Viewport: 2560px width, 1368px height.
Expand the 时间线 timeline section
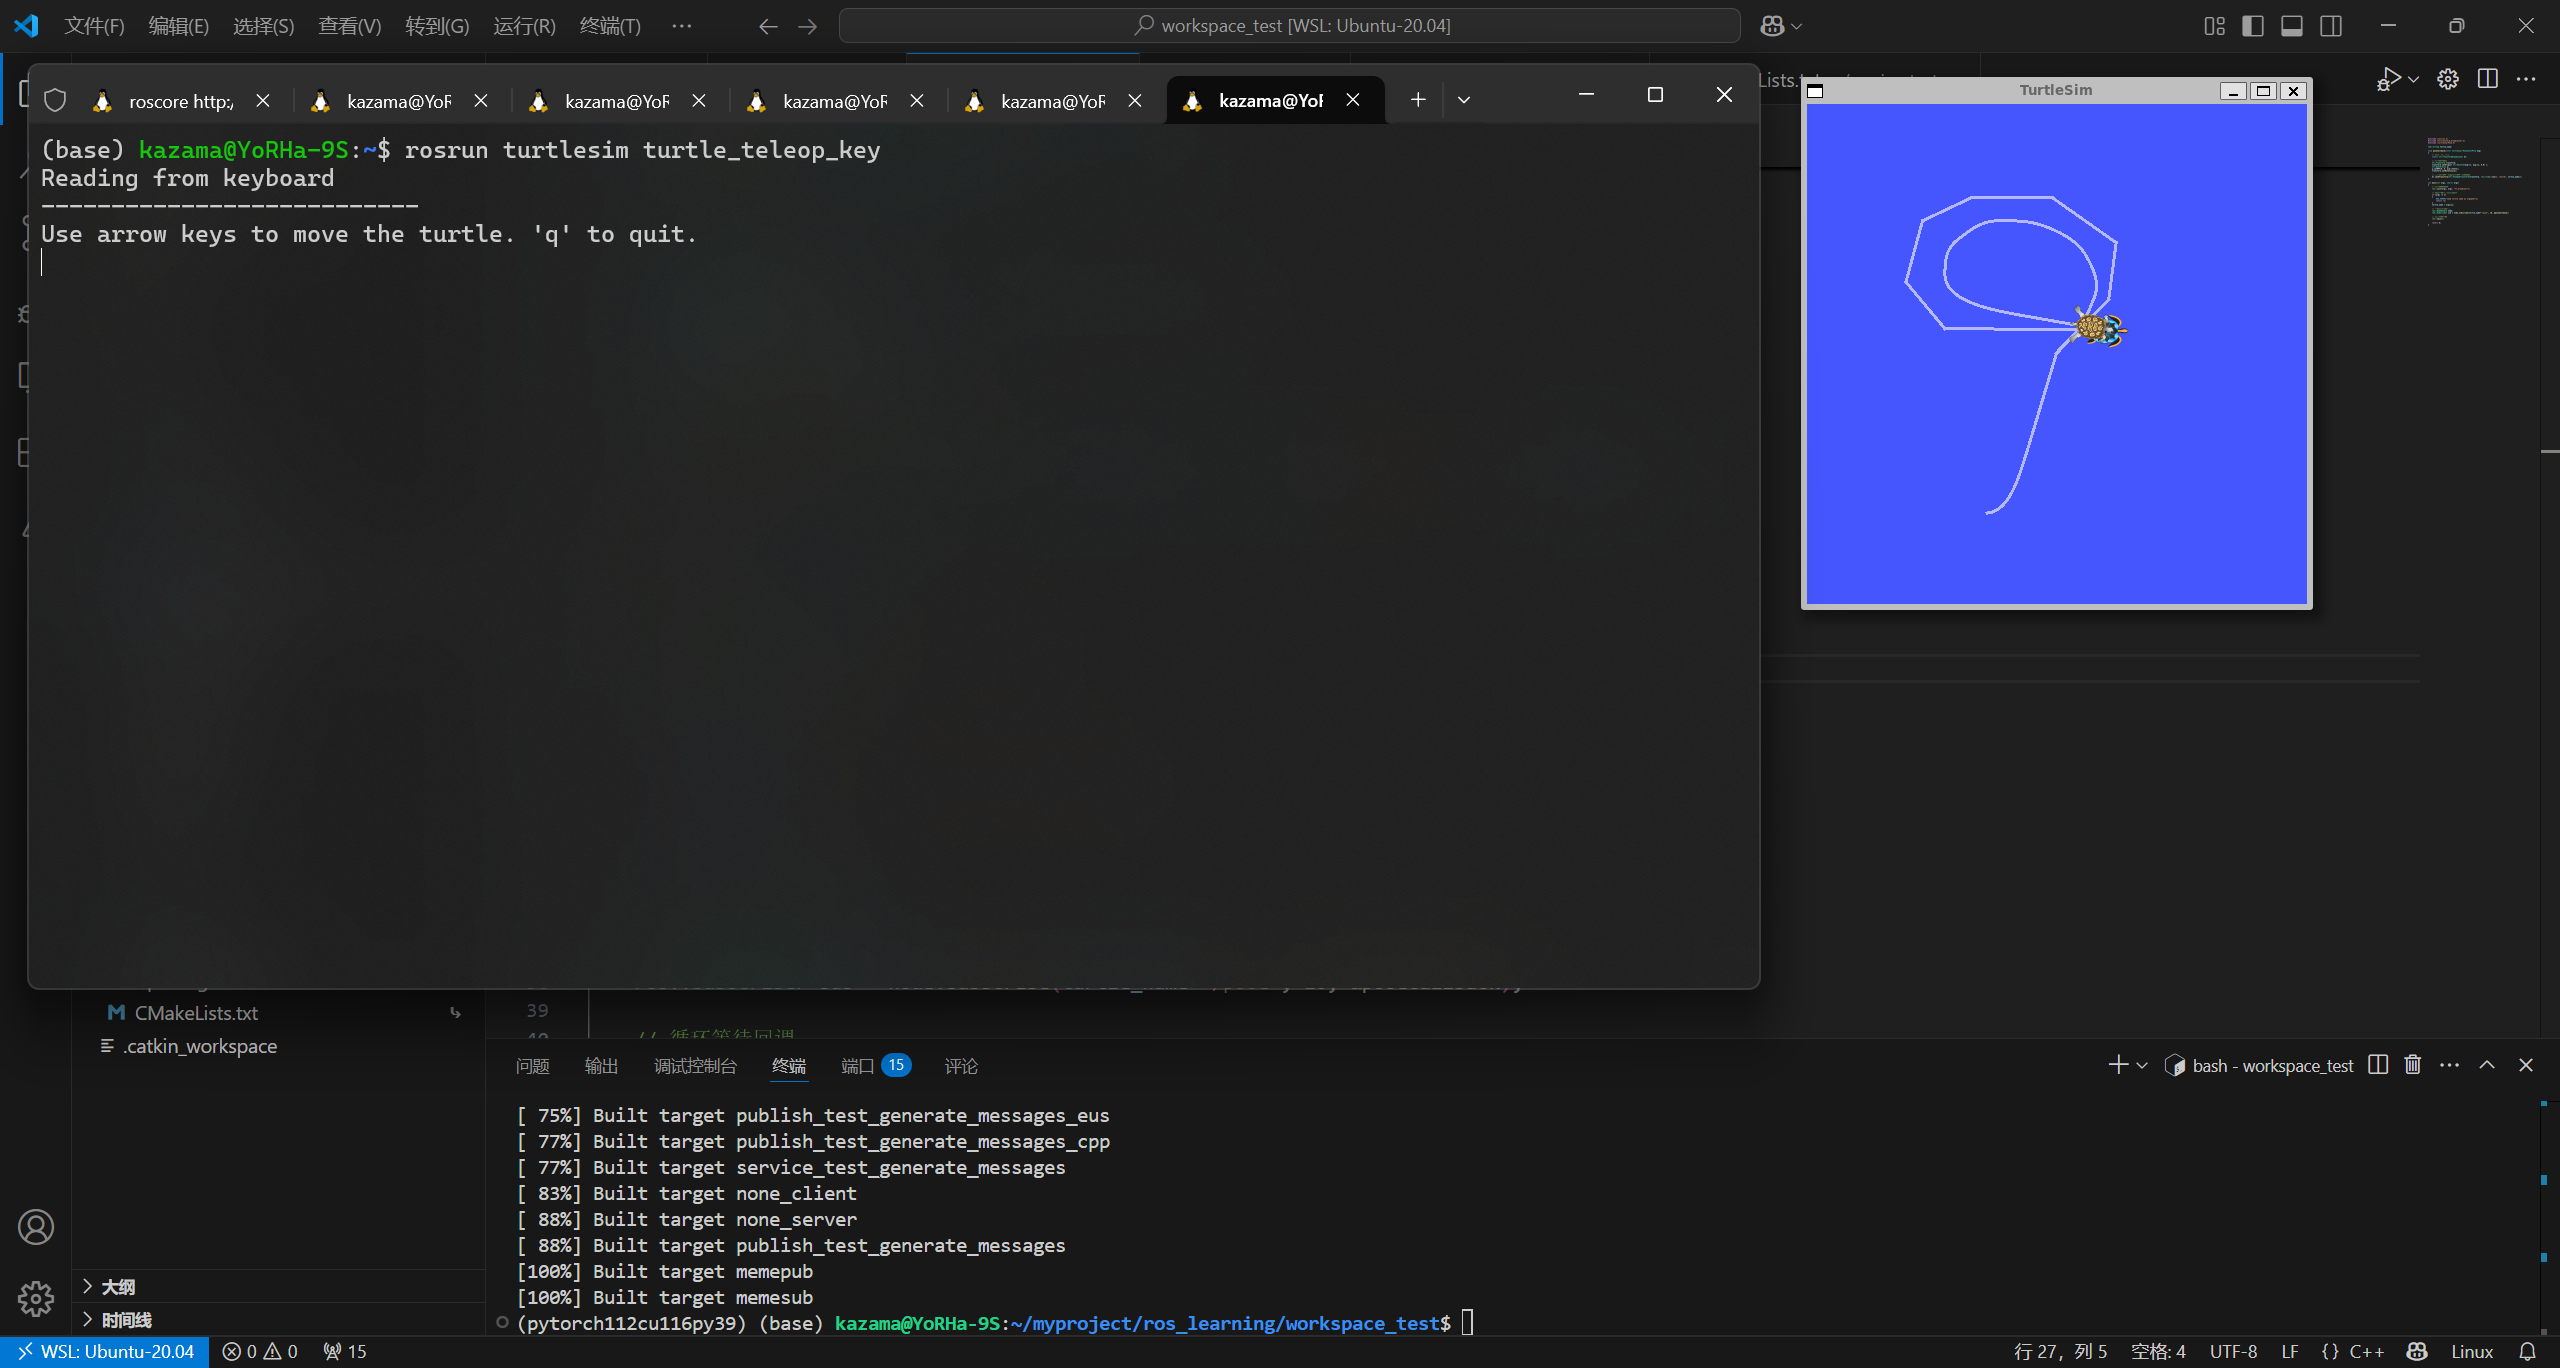pos(126,1320)
